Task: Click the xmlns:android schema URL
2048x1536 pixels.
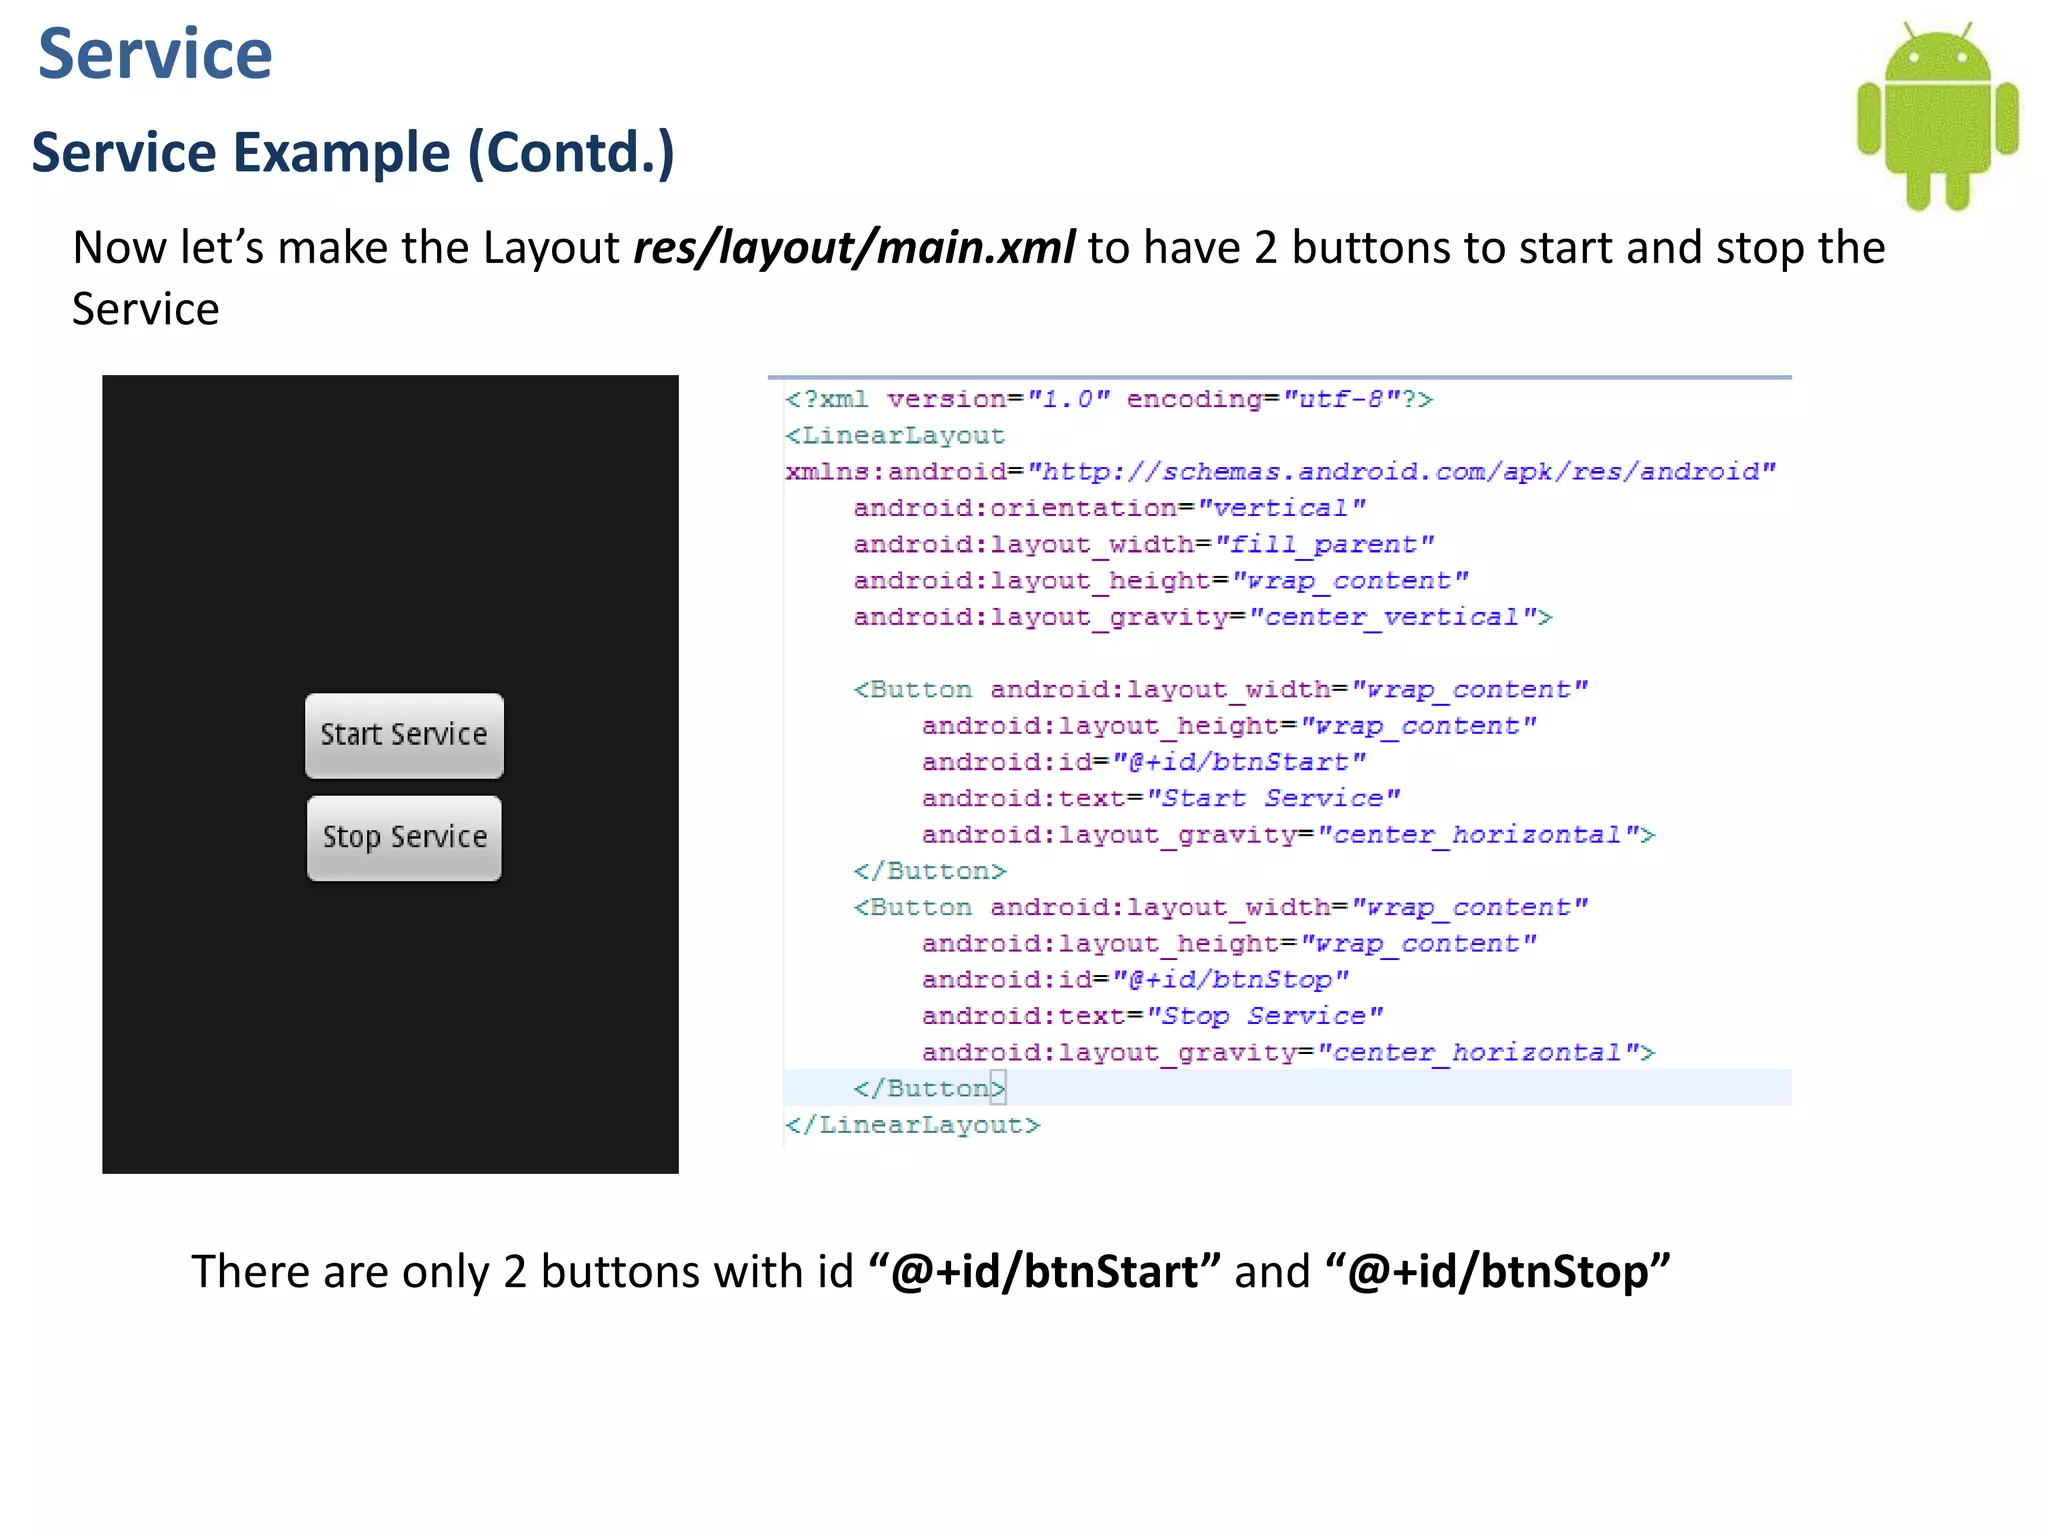Action: pos(1400,472)
